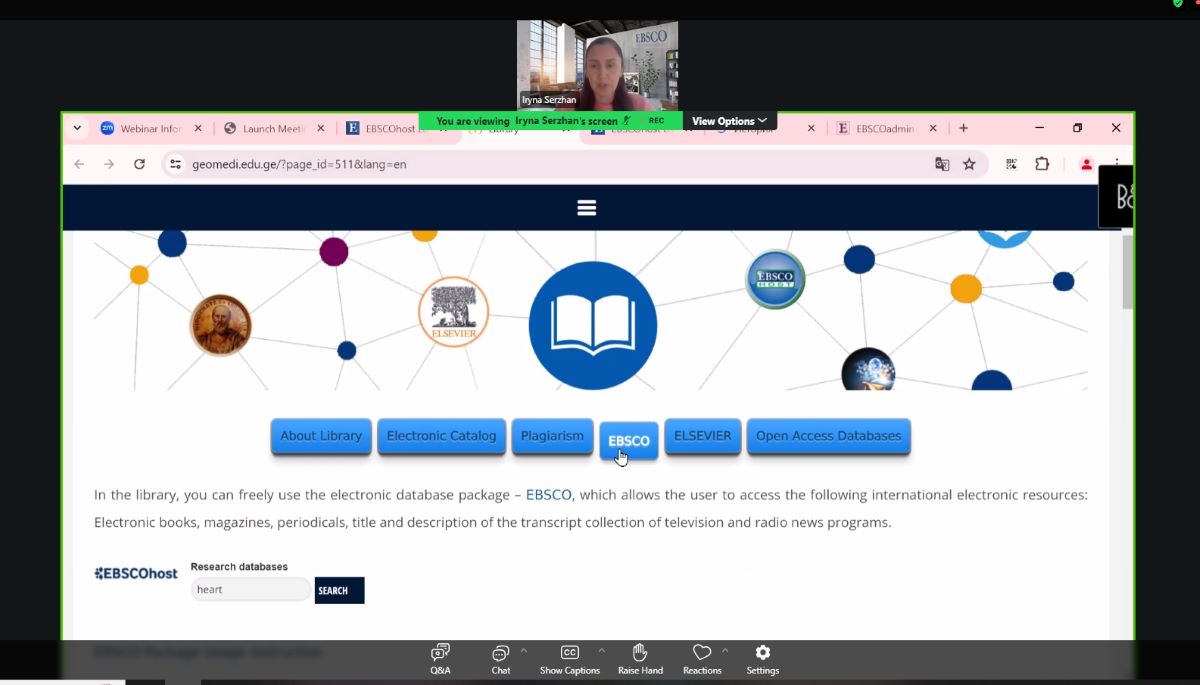
Task: Close the Webinar Info tab
Action: tap(198, 128)
